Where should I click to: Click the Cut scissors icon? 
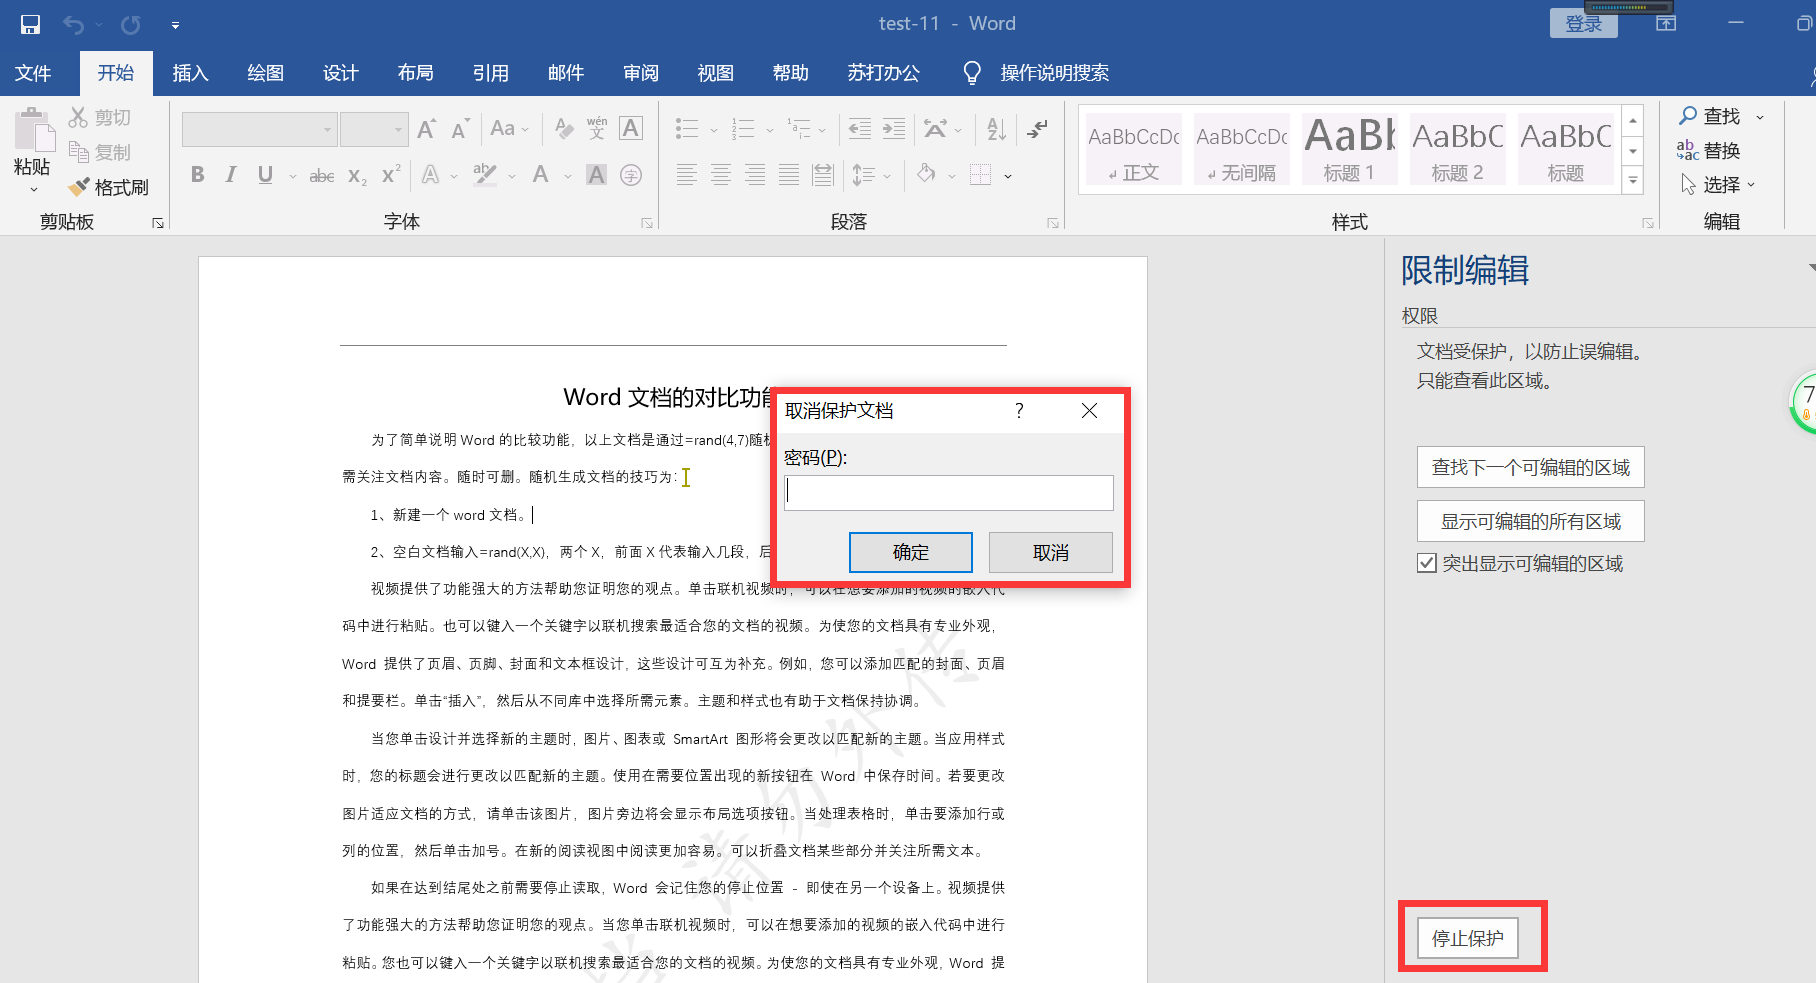[x=78, y=117]
